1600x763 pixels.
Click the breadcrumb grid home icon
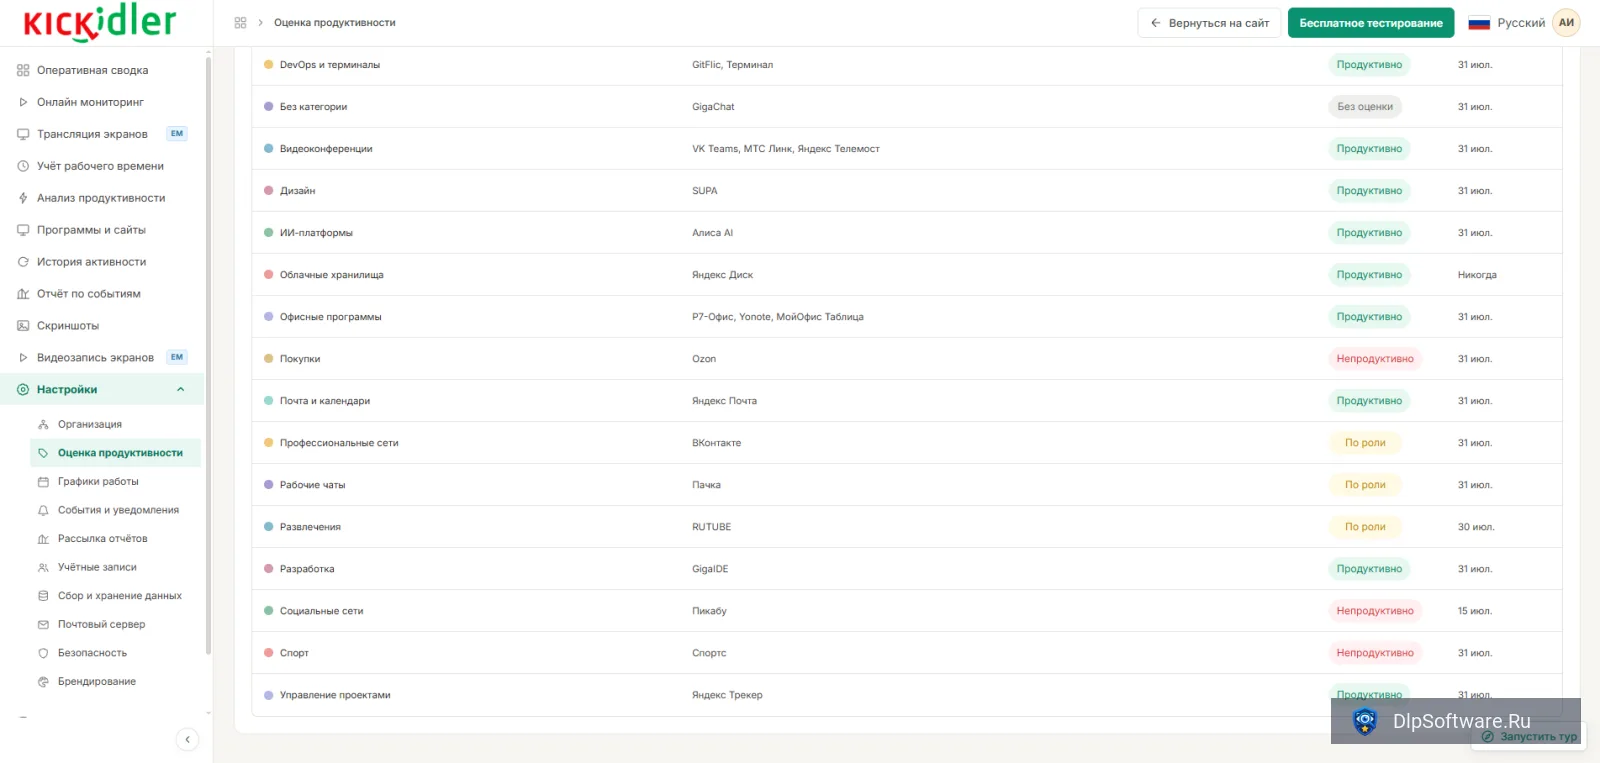click(240, 23)
